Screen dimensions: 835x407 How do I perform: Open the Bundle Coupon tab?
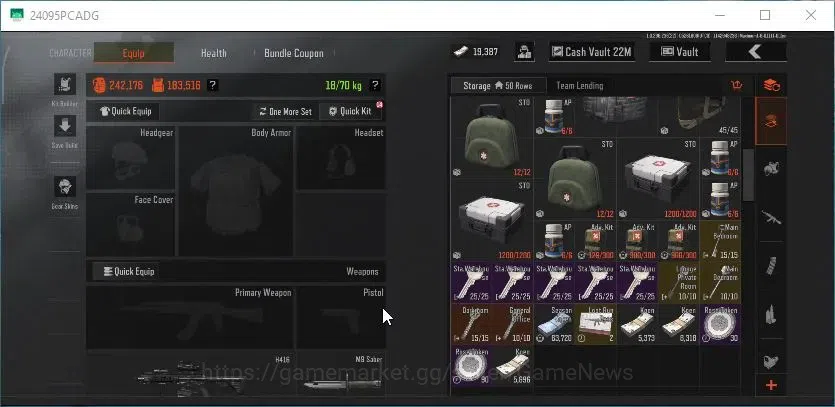pos(293,53)
